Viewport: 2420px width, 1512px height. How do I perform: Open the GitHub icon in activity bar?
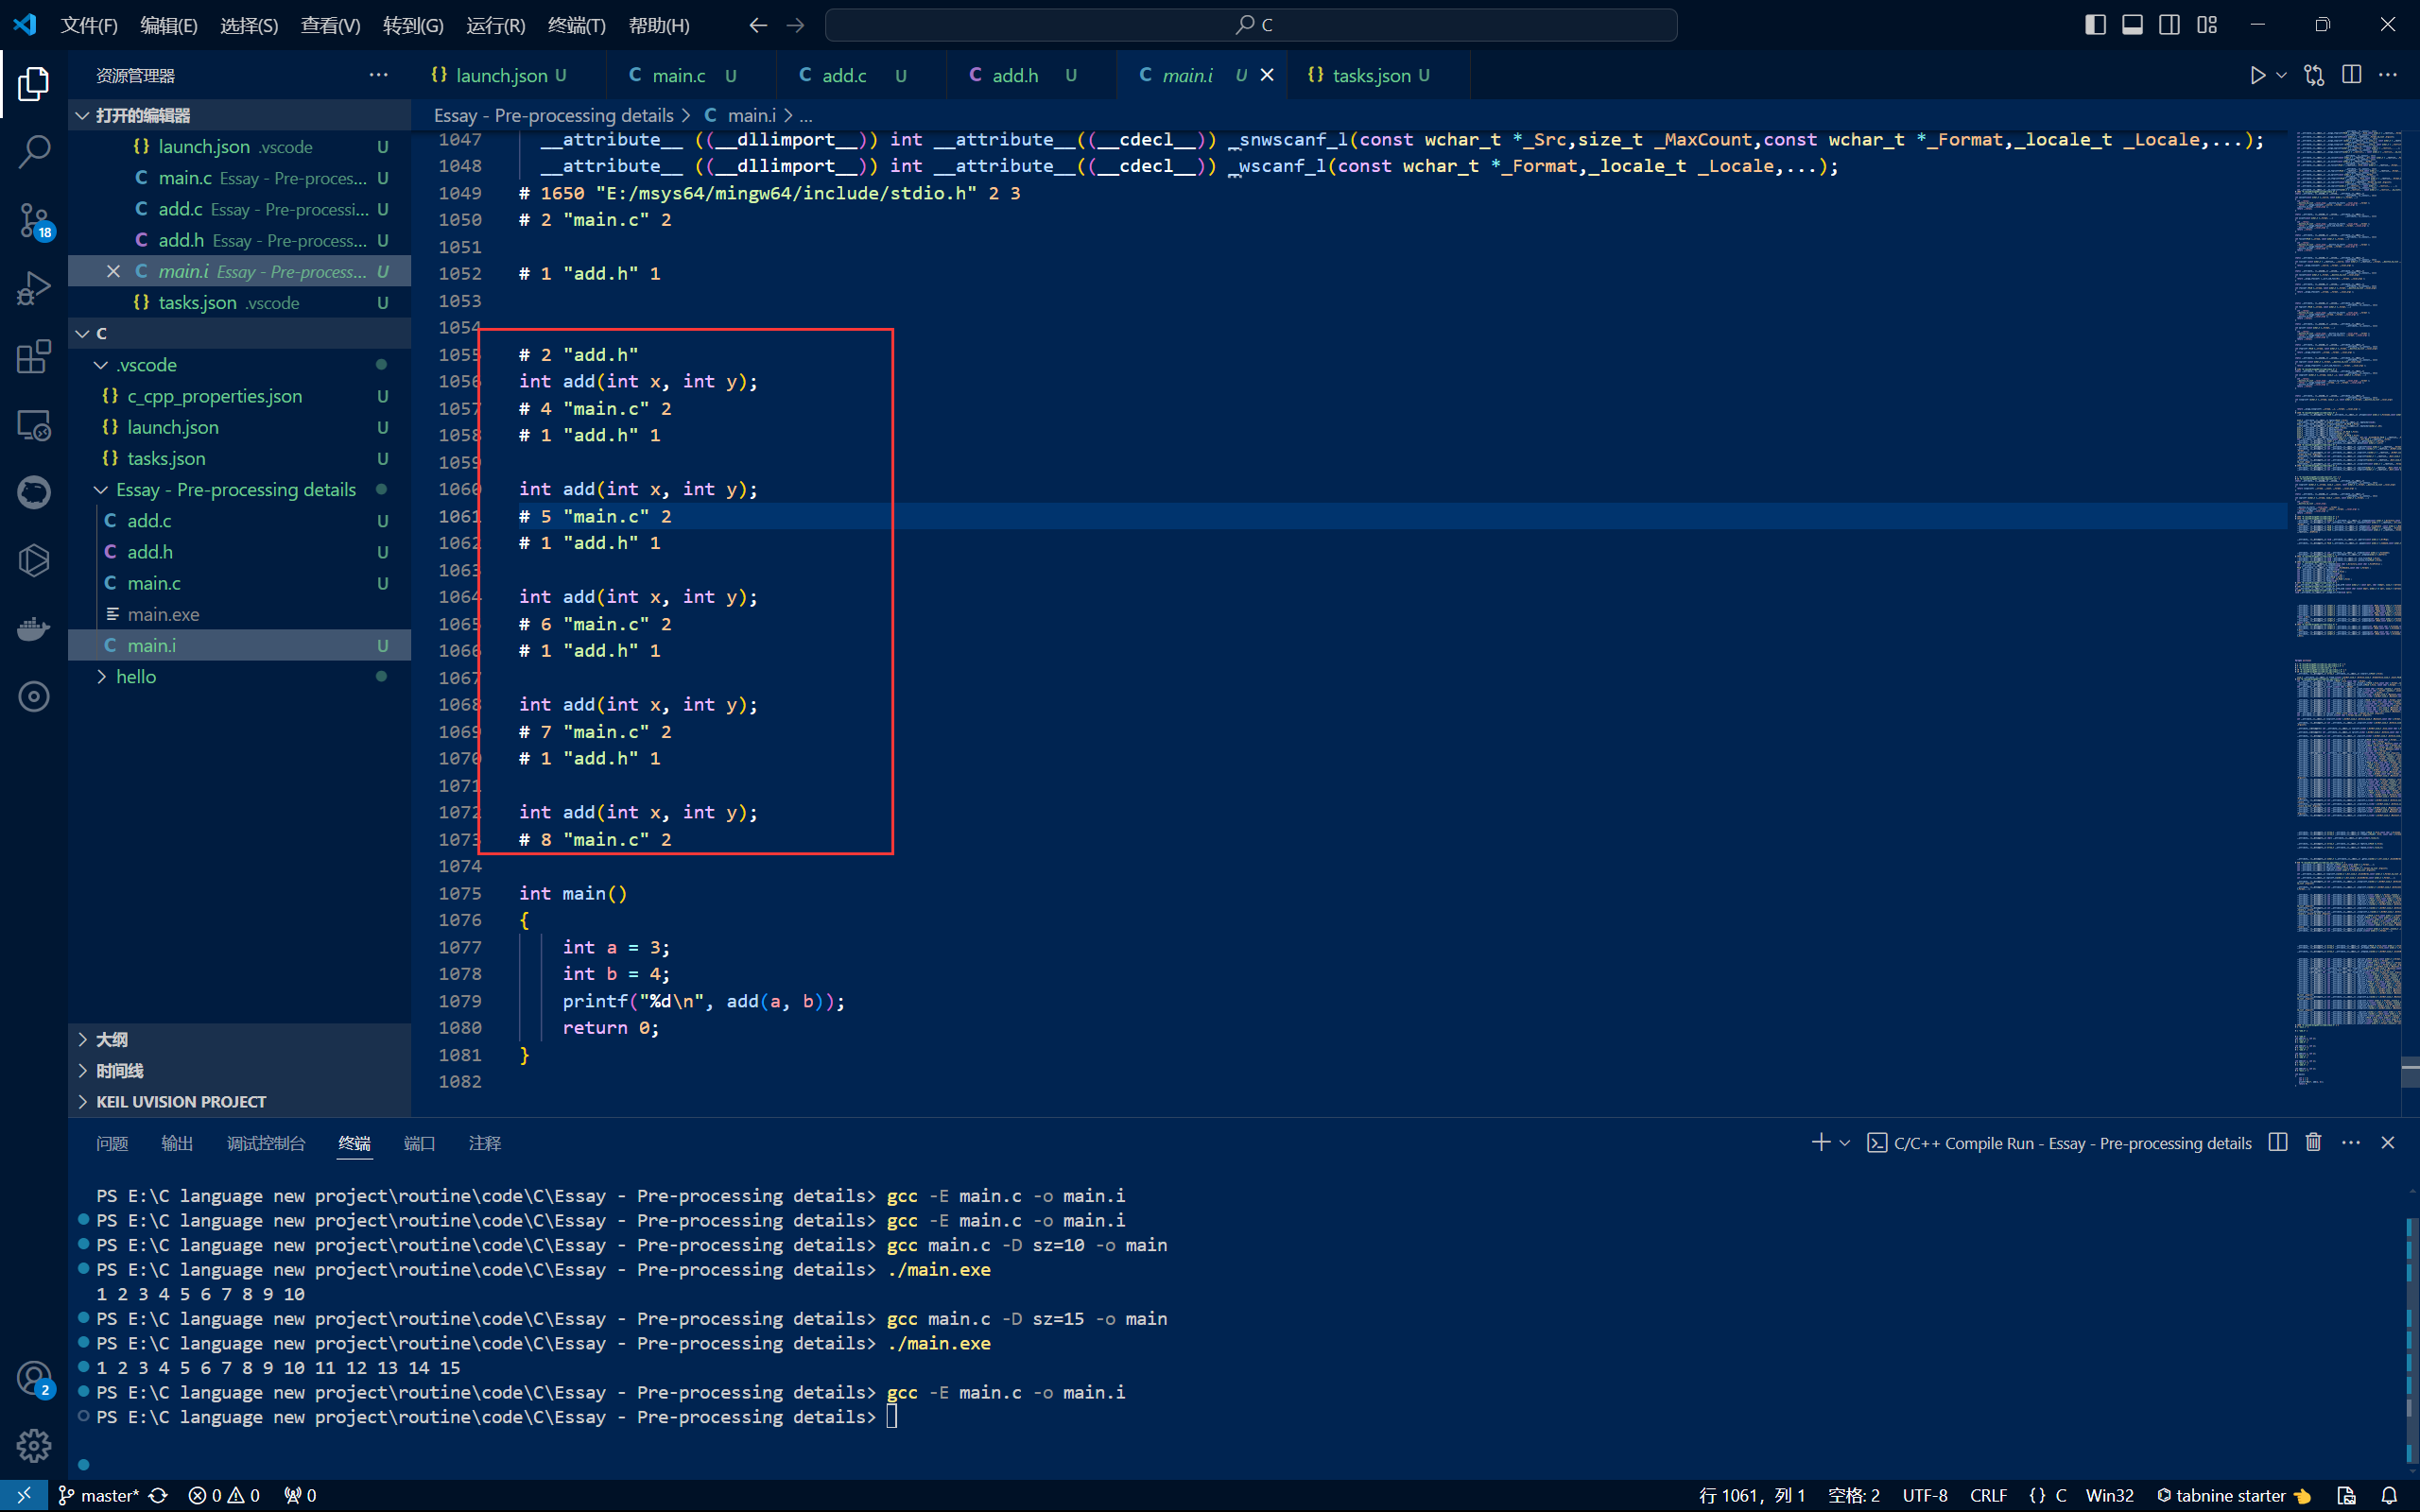pyautogui.click(x=34, y=492)
